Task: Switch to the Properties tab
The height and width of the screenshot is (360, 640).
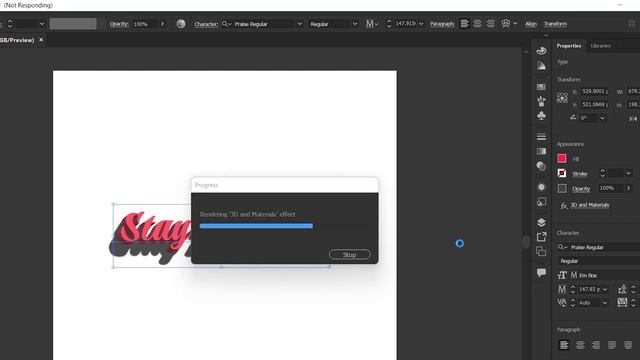Action: pos(569,46)
